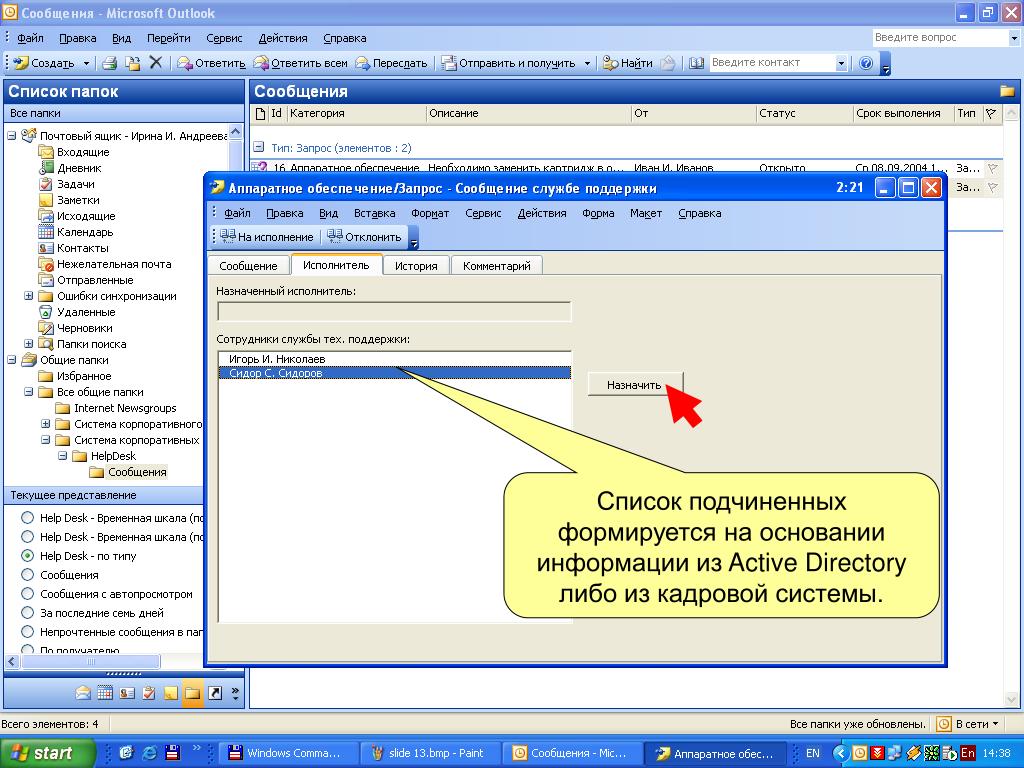Launch Internet Explorer from Quick Launch

[x=150, y=753]
